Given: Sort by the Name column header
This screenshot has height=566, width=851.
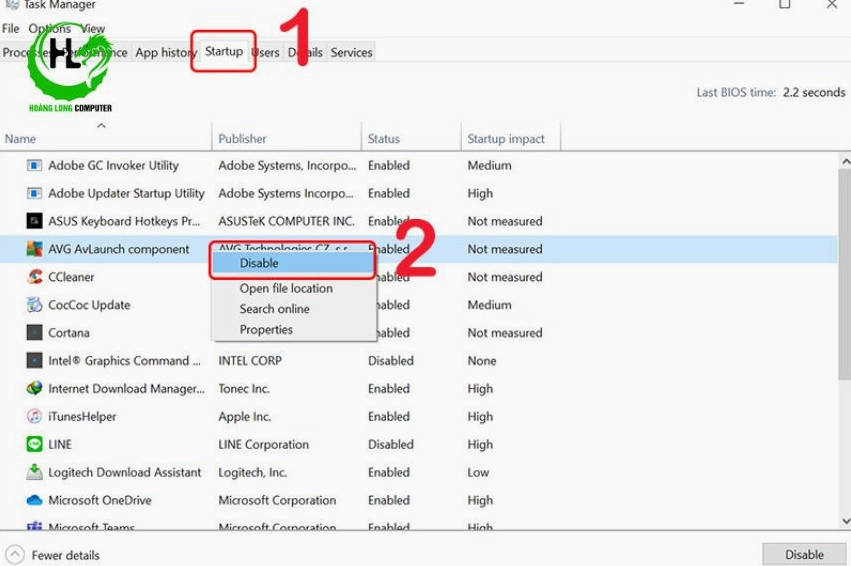Looking at the screenshot, I should click(20, 139).
